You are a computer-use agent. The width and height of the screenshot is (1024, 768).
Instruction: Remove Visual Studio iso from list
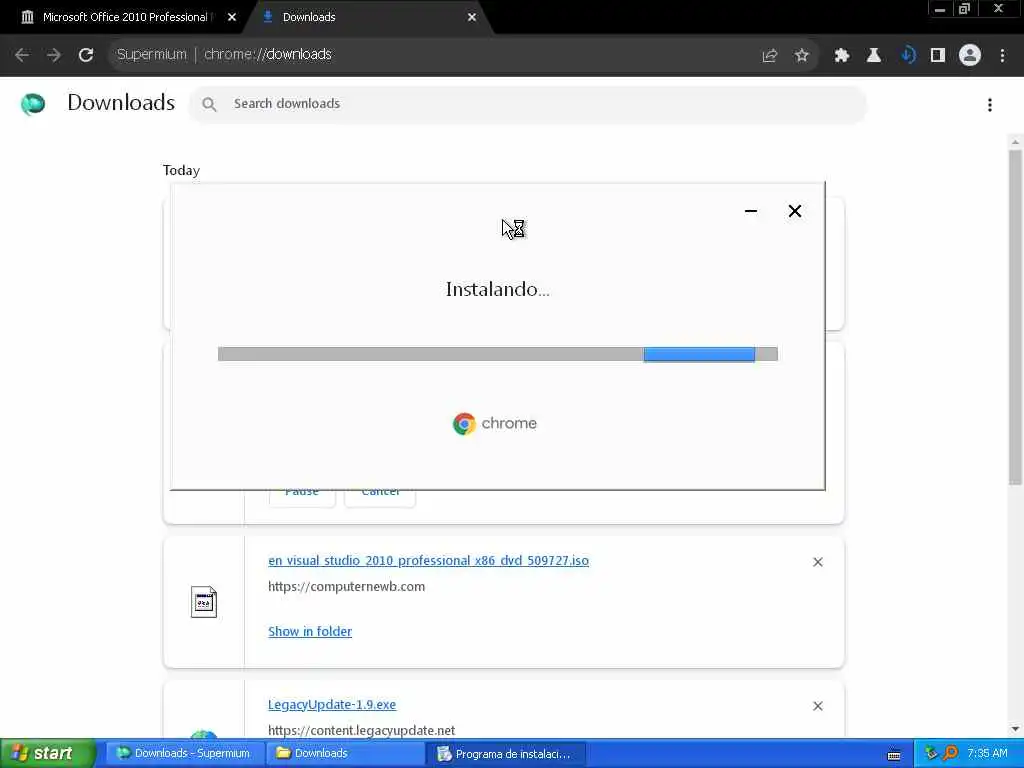point(818,562)
